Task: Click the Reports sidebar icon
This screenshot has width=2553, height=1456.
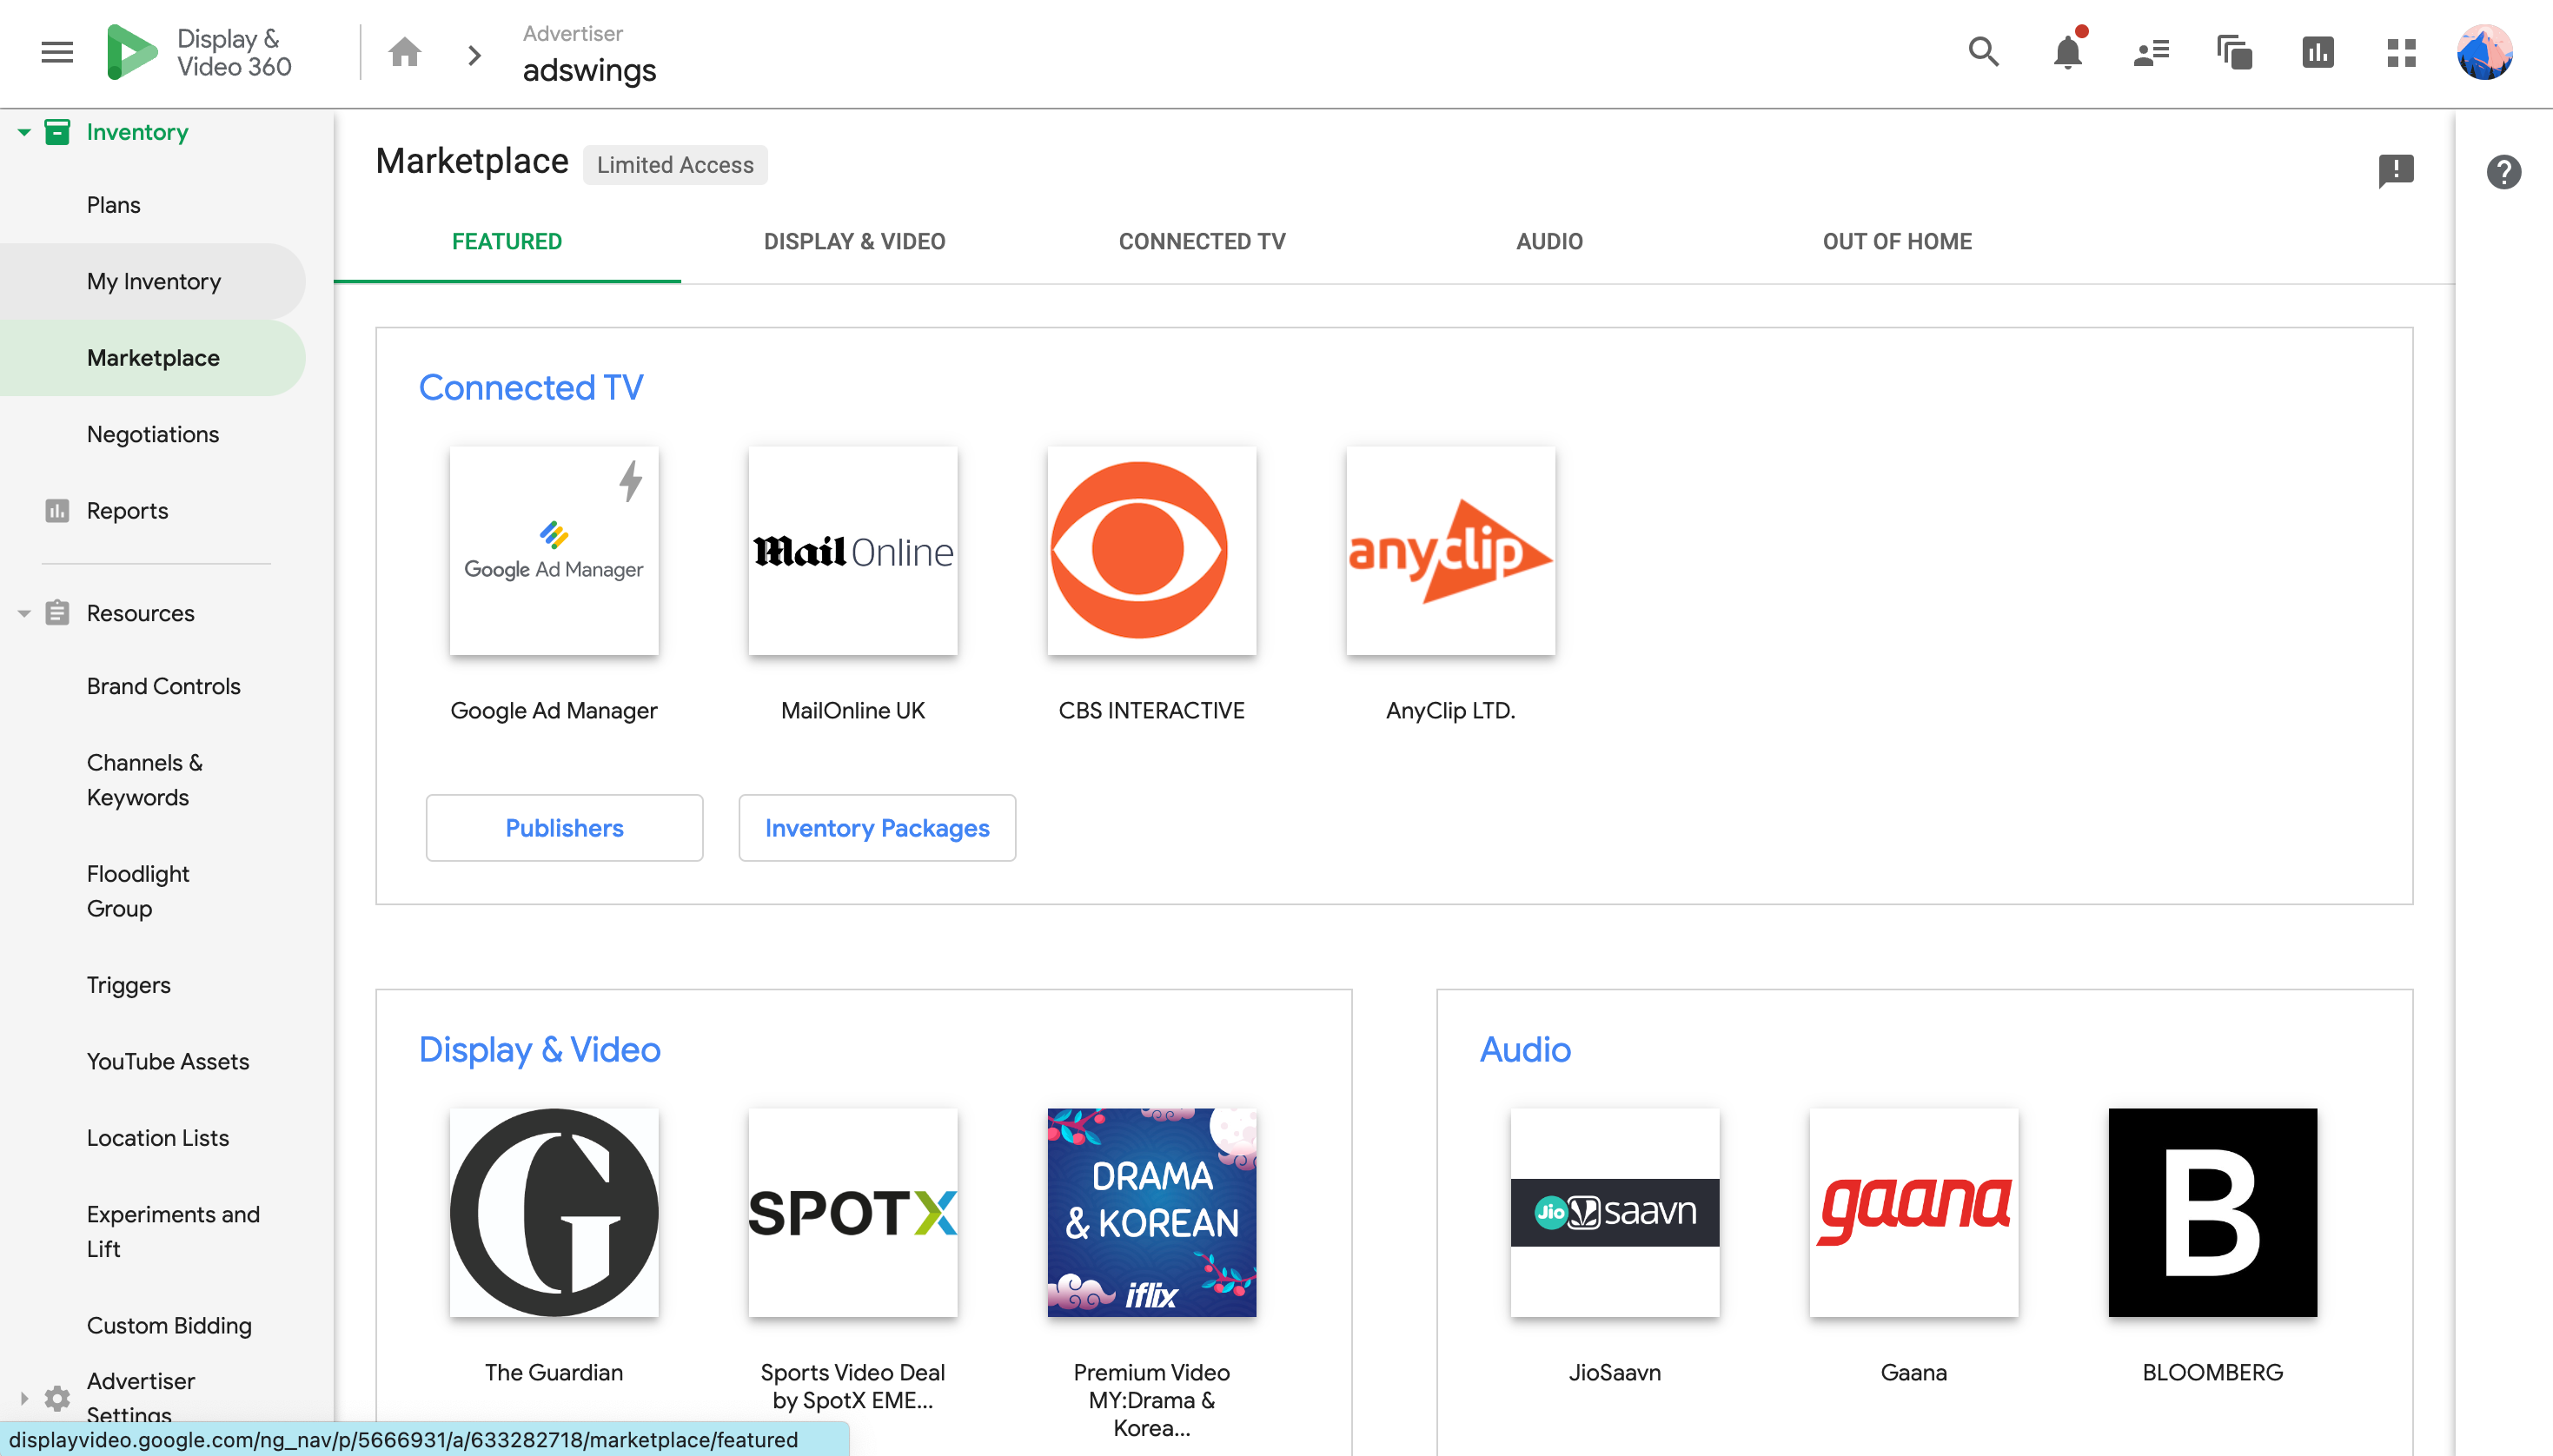Action: 57,511
